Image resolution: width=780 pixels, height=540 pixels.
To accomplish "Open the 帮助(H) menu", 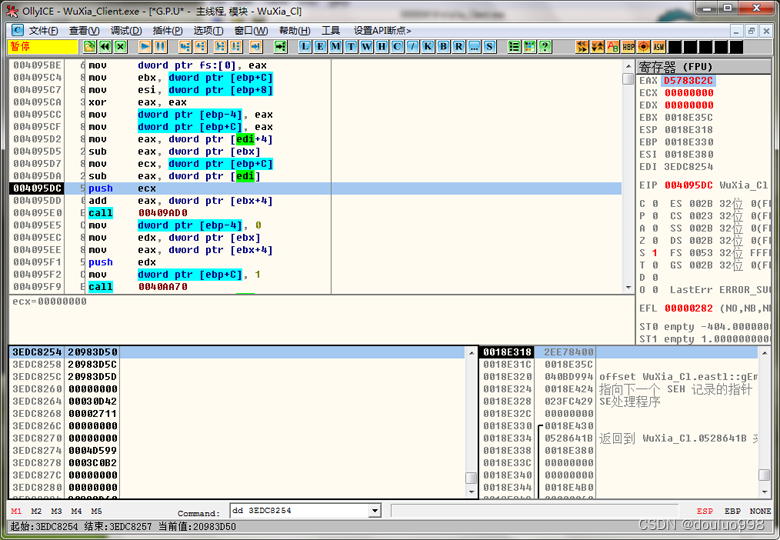I will (295, 31).
